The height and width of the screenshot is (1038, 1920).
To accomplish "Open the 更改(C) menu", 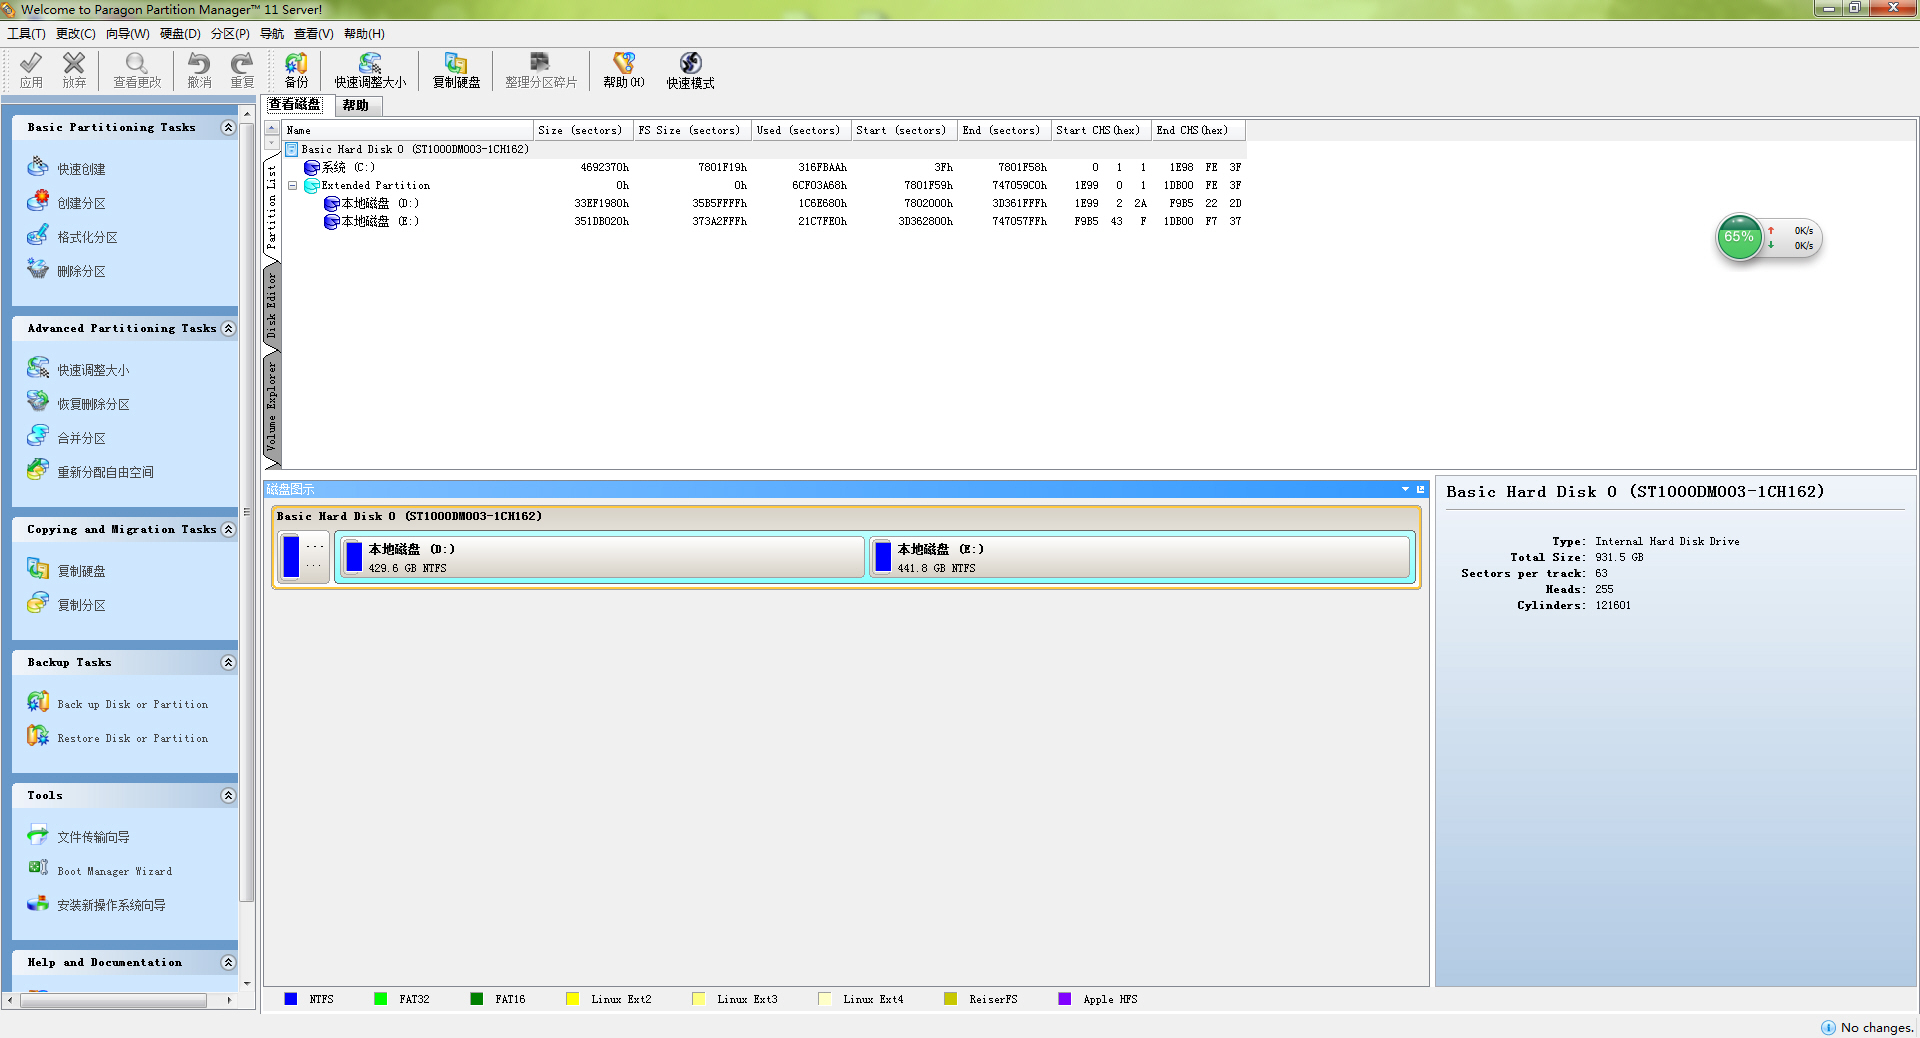I will 76,34.
